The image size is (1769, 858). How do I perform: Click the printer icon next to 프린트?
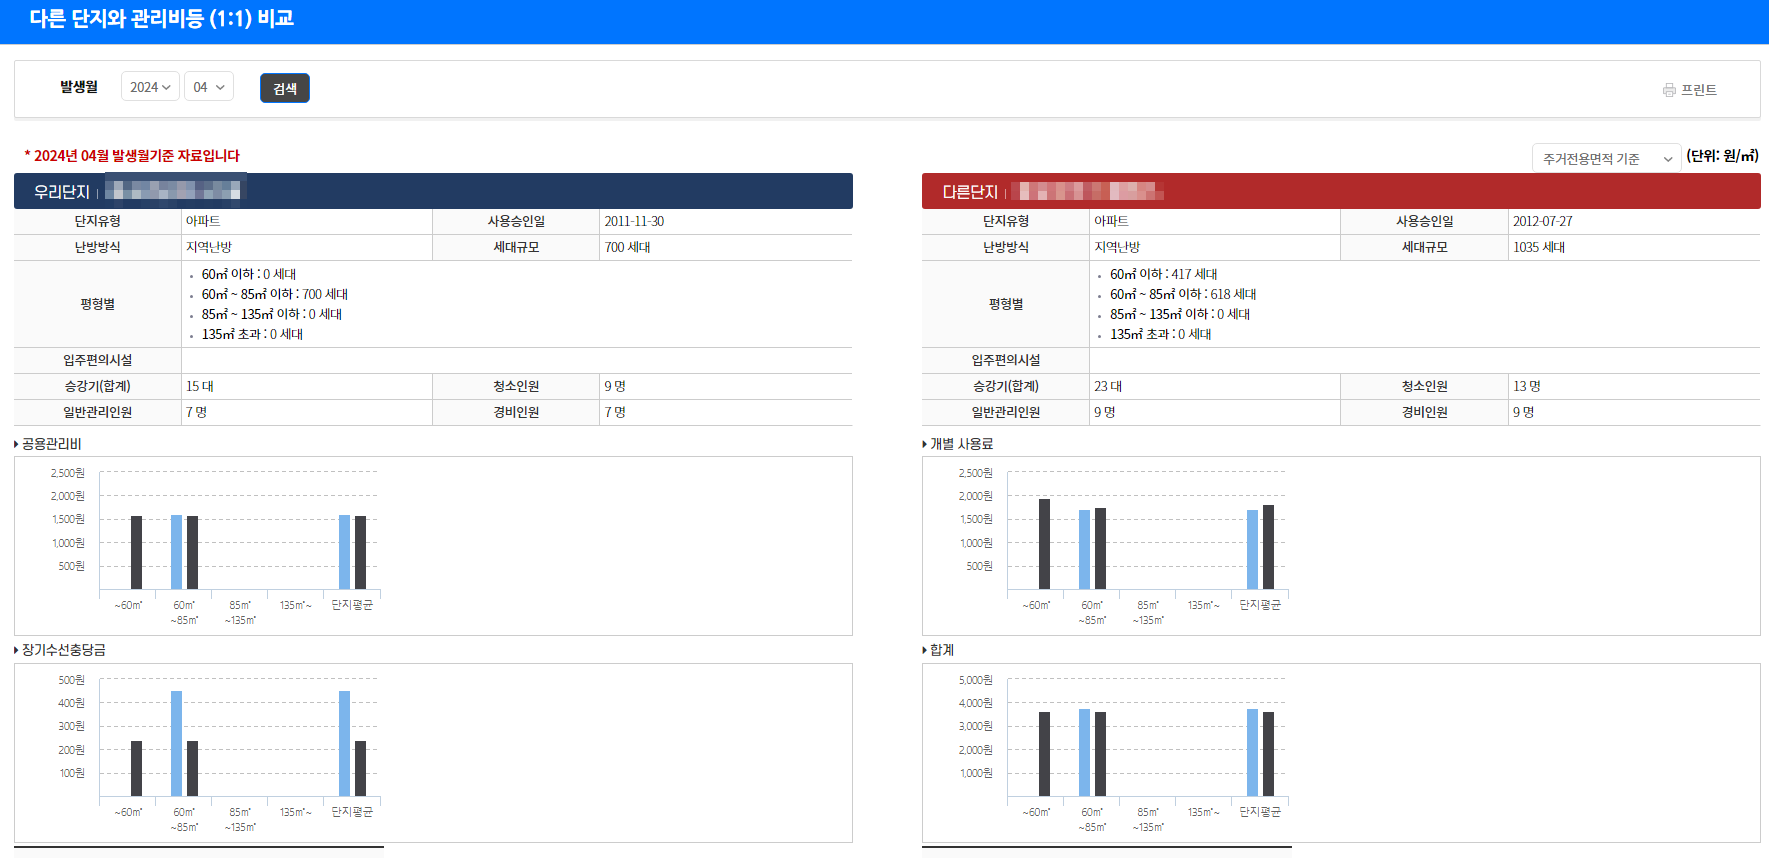coord(1669,90)
